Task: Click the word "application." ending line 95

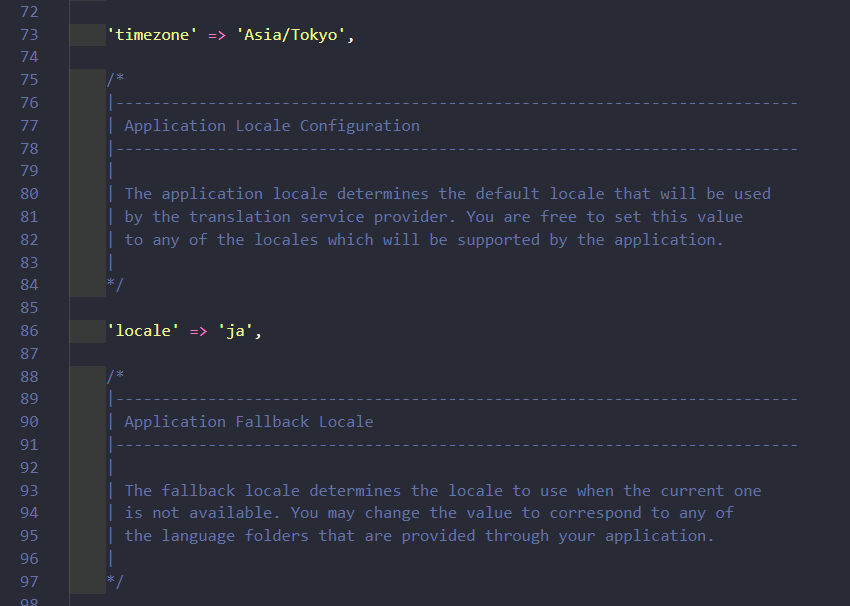Action: [659, 536]
